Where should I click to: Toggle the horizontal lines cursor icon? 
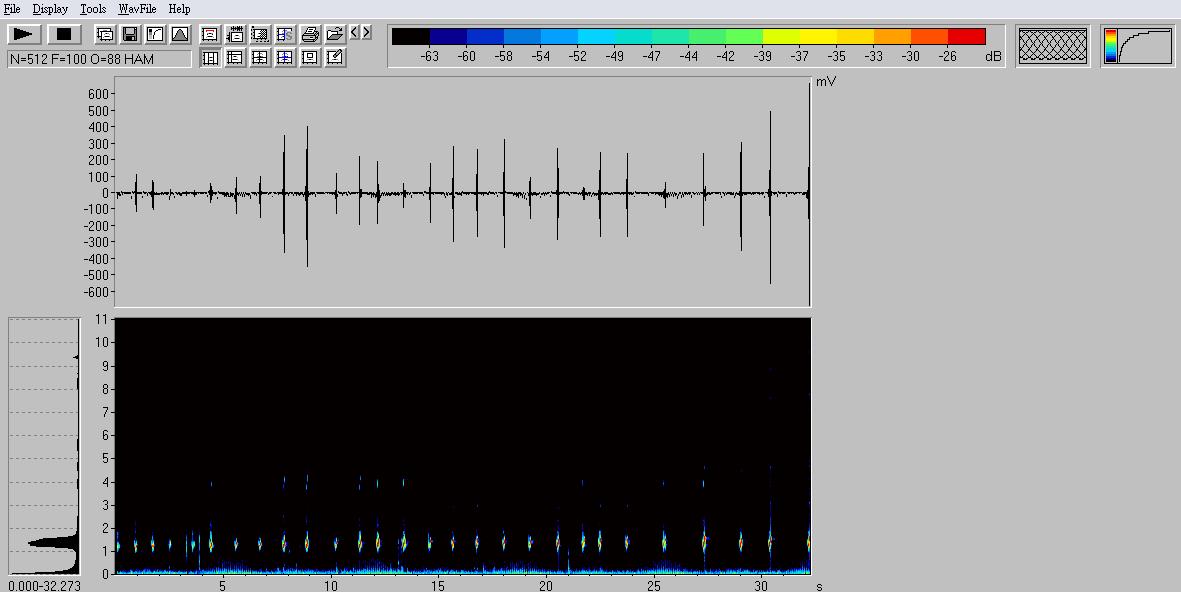(x=235, y=58)
